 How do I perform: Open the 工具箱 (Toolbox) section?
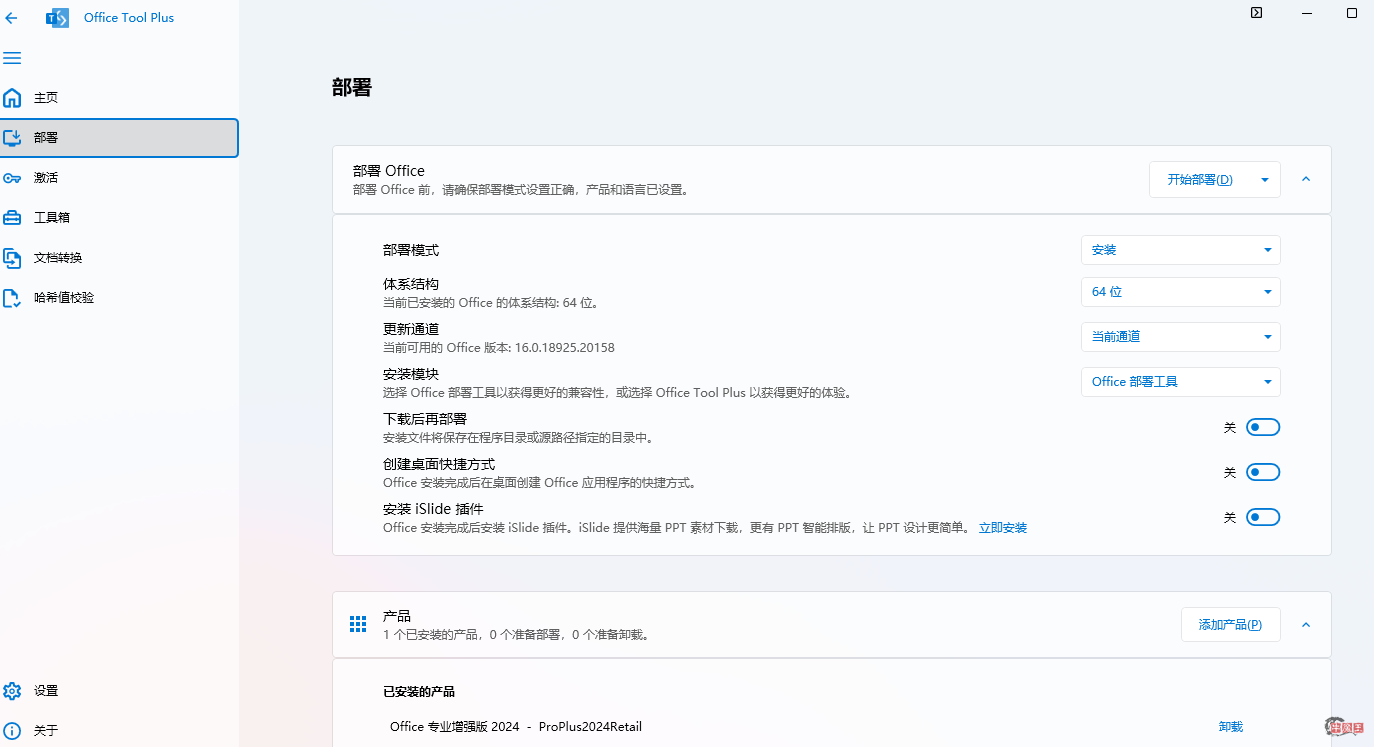point(44,217)
